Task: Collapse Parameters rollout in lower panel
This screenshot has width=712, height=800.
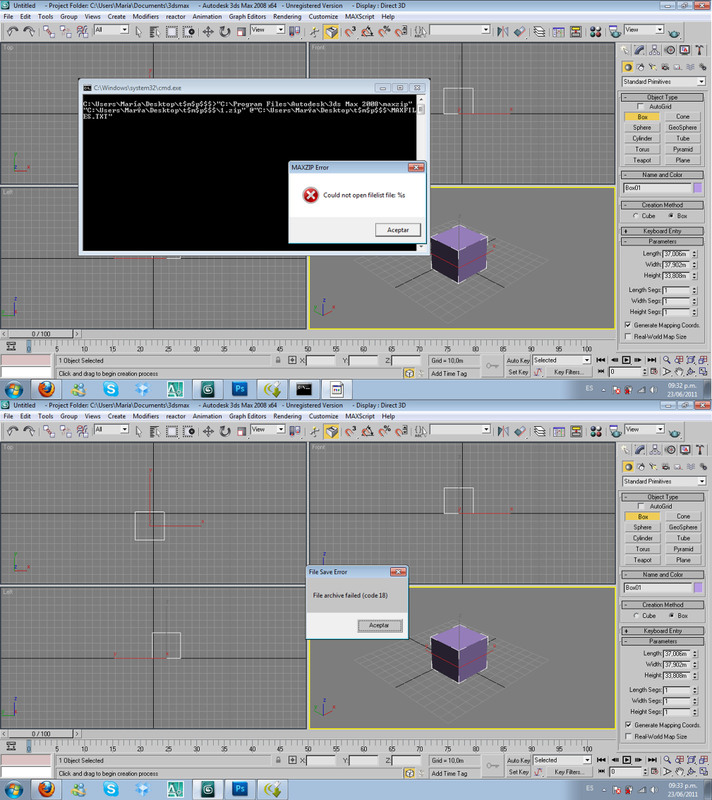Action: coord(663,641)
